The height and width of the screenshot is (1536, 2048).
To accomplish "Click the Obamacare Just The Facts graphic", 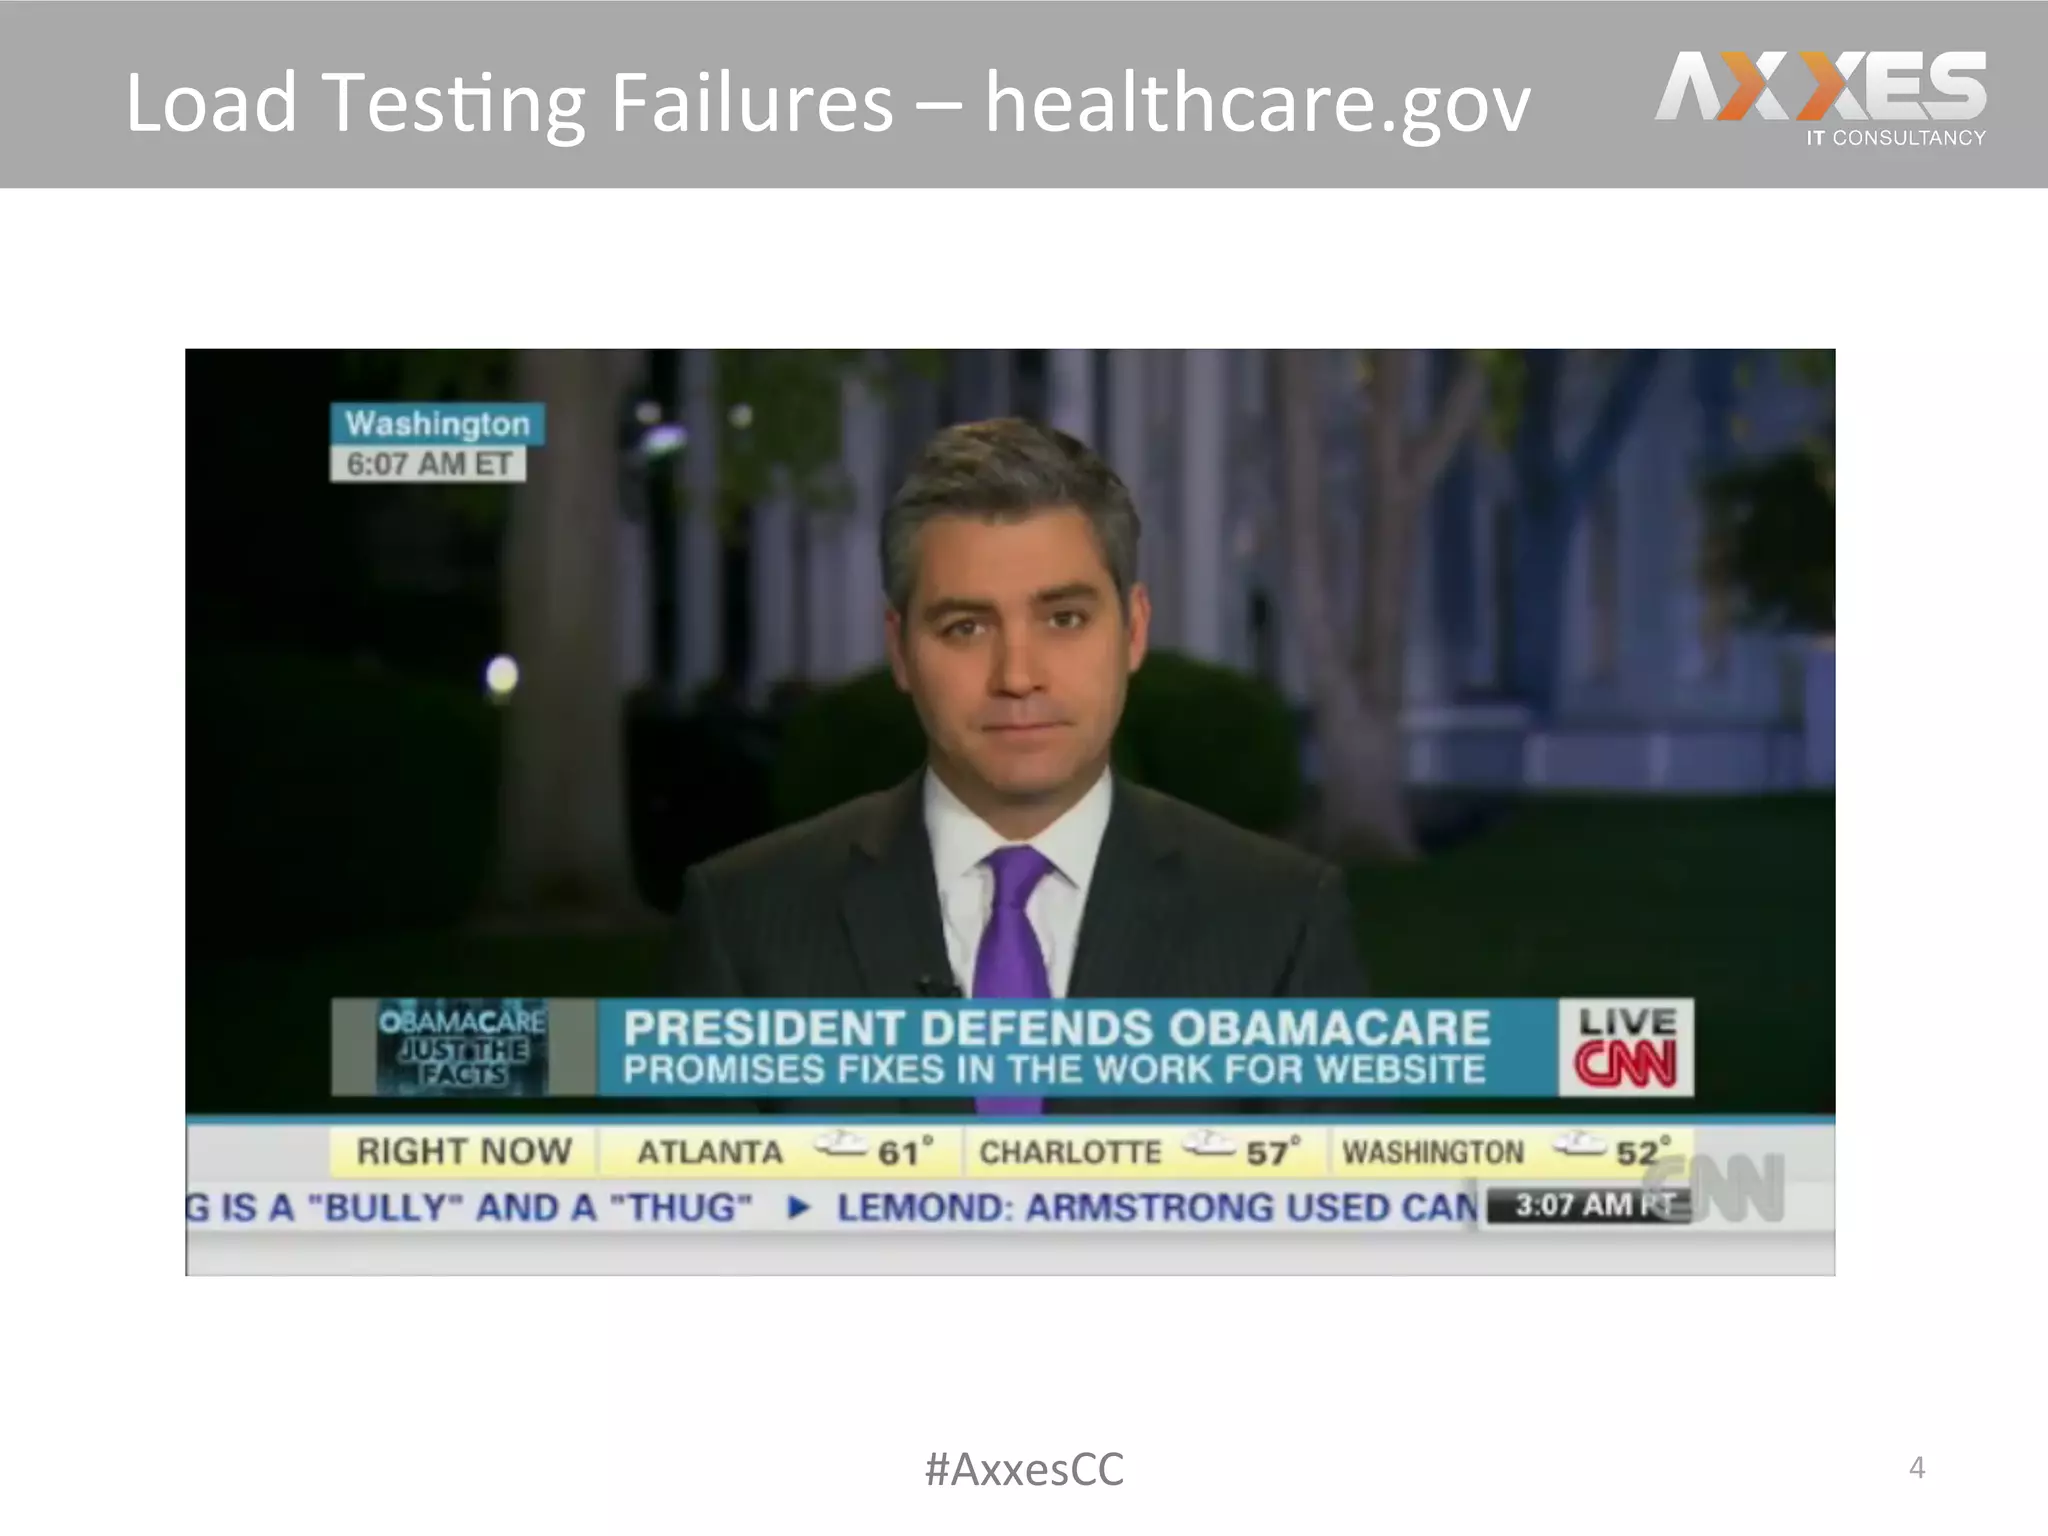I will tap(462, 1047).
